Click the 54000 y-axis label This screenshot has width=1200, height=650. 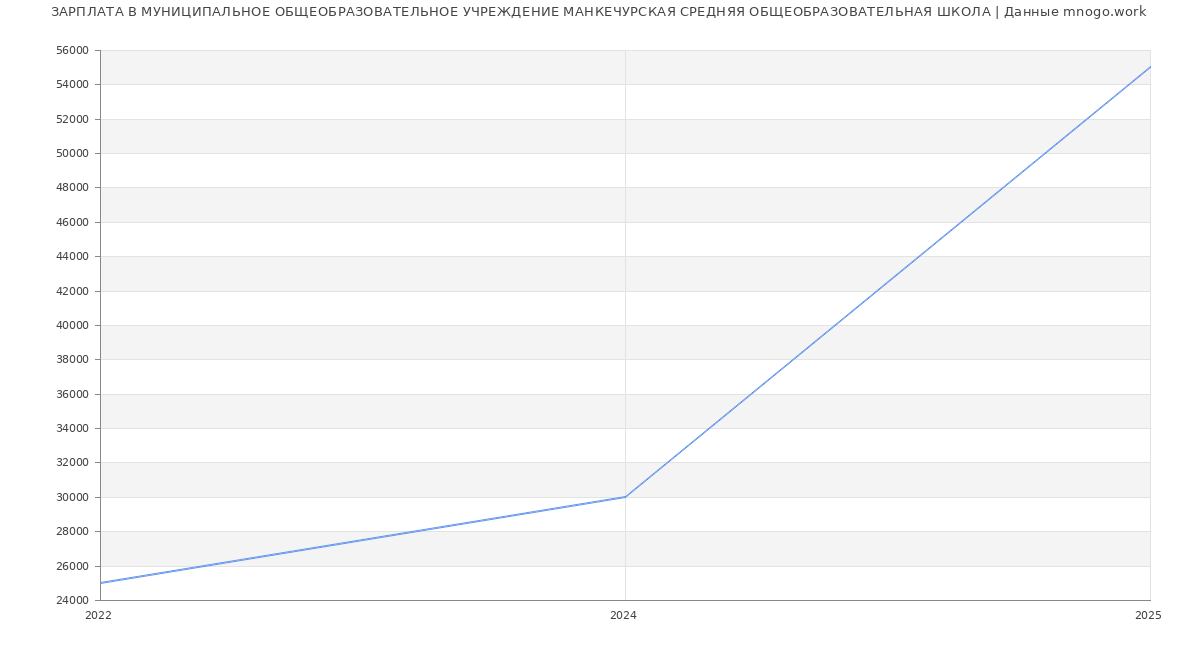(73, 84)
